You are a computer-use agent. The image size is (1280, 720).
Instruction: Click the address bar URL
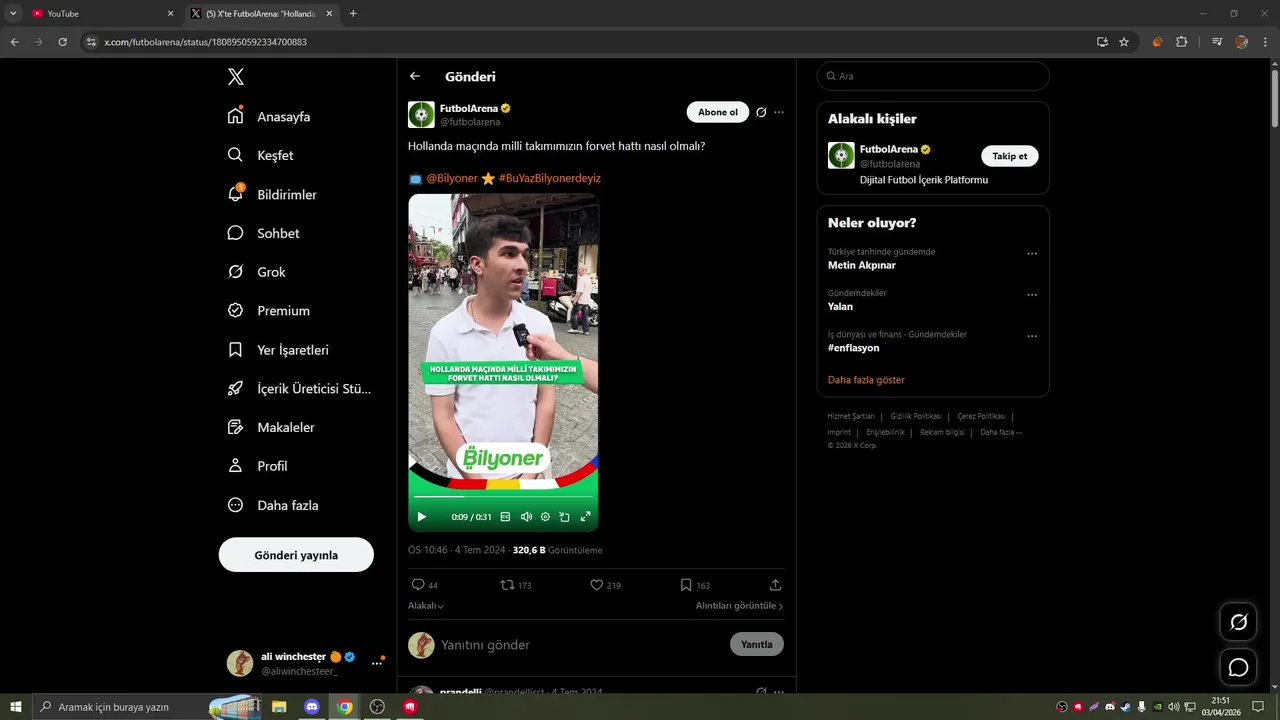coord(205,42)
